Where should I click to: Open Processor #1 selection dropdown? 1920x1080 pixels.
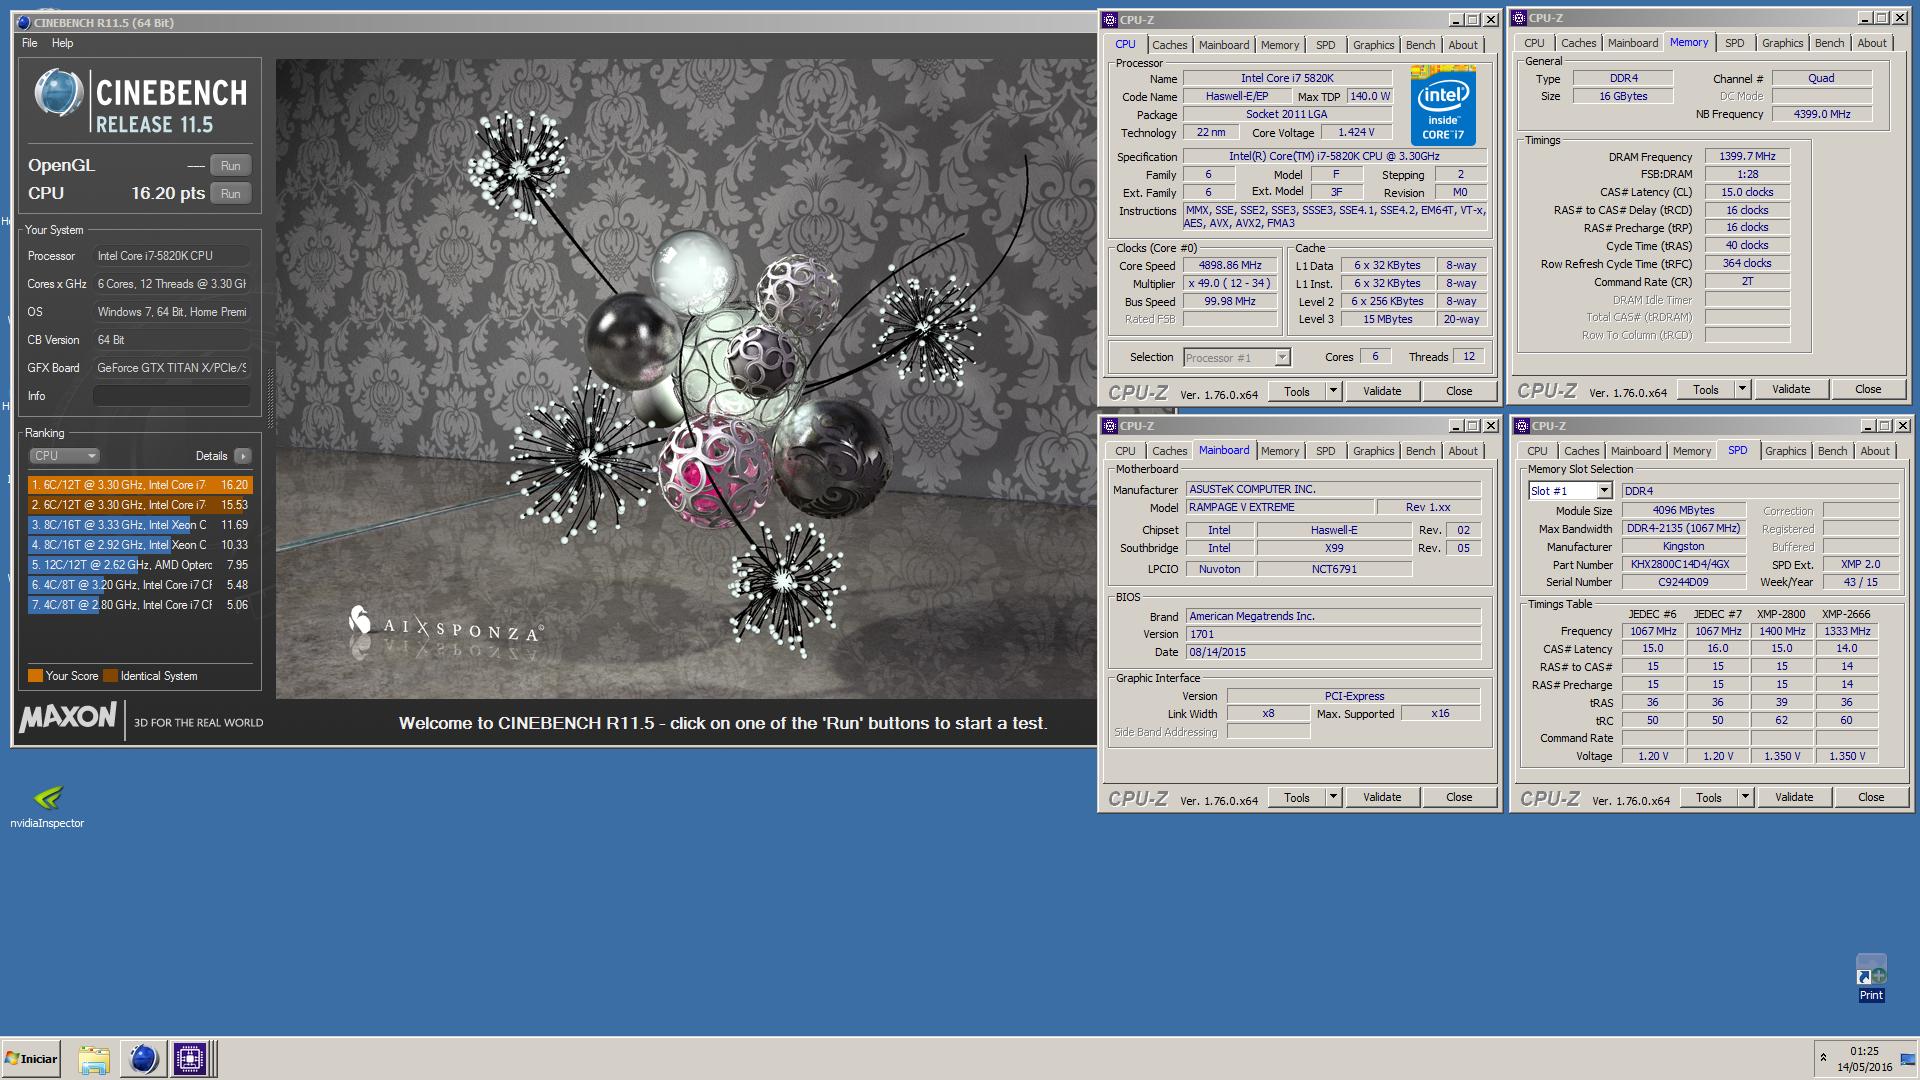[x=1237, y=358]
